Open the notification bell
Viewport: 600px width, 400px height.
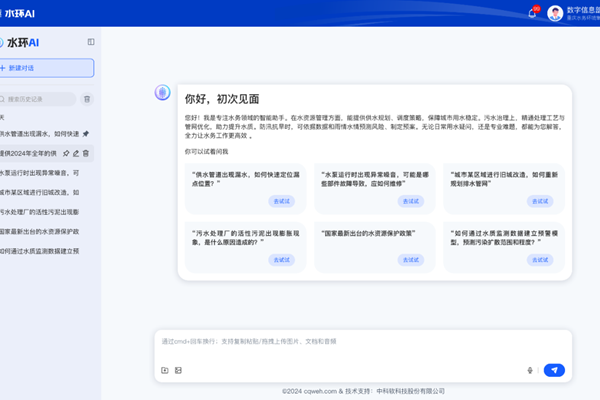click(x=532, y=13)
